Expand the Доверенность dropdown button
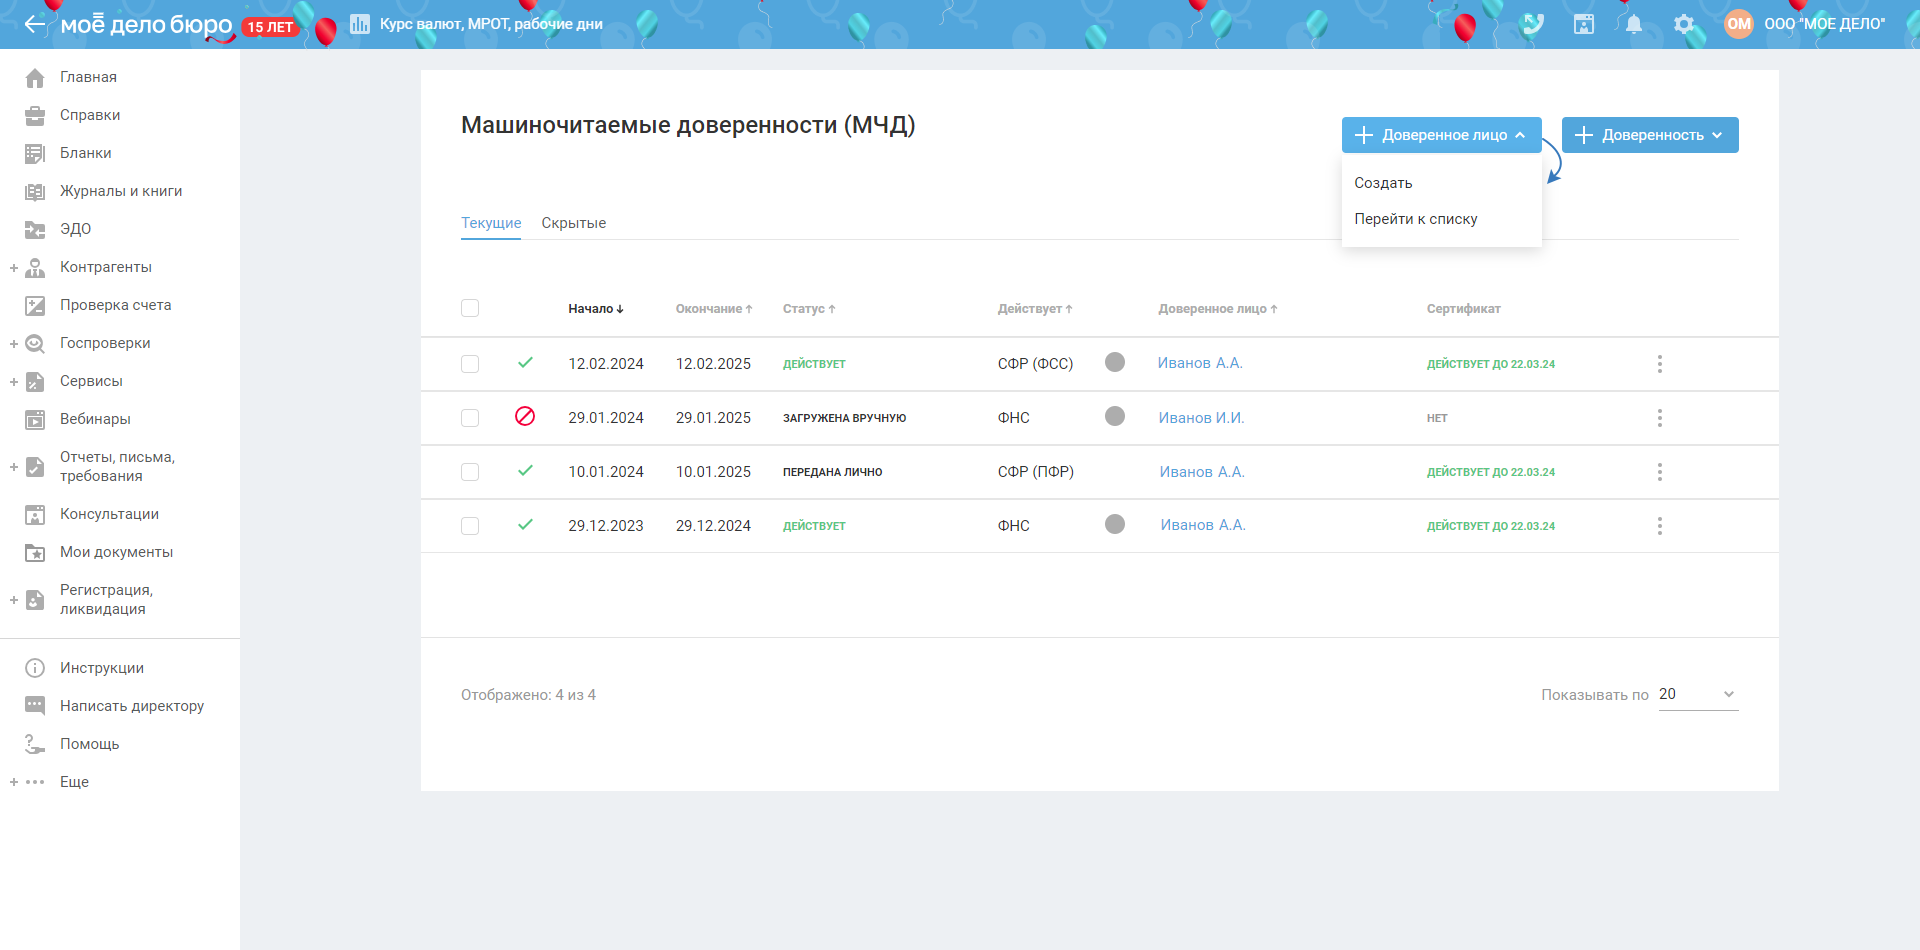Viewport: 1920px width, 950px height. coord(1649,135)
